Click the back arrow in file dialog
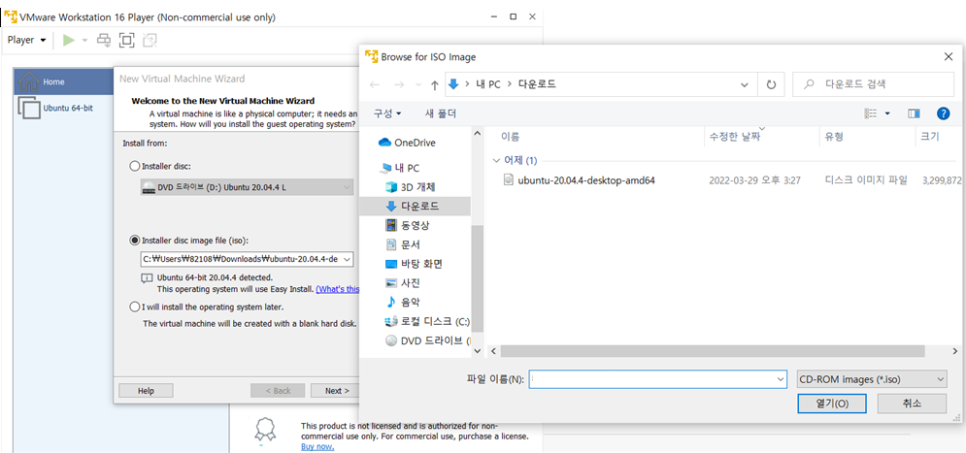Viewport: 966px width, 453px height. [375, 84]
